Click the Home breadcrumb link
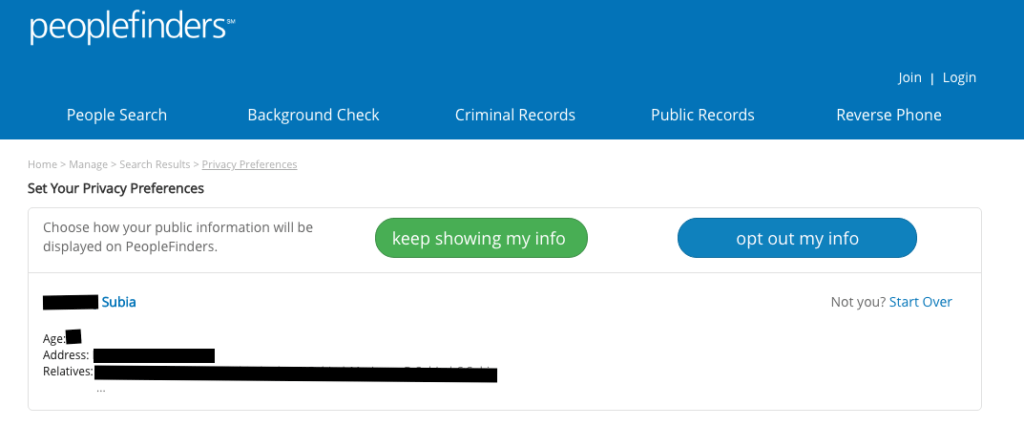Screen dimensions: 1024x448 point(42,164)
